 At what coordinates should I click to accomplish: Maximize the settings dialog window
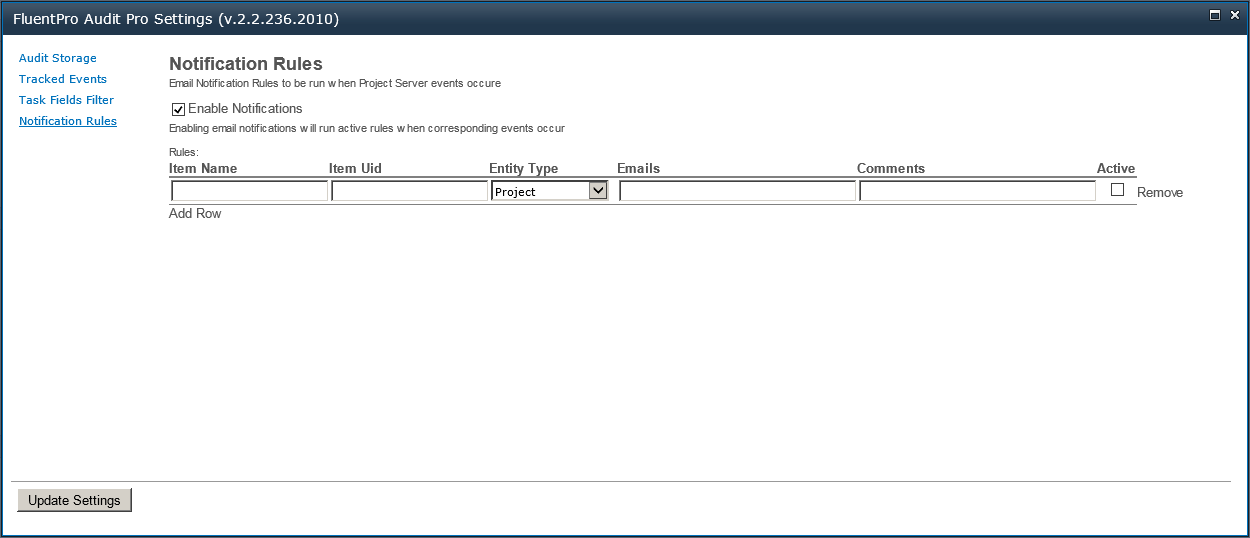pyautogui.click(x=1215, y=15)
